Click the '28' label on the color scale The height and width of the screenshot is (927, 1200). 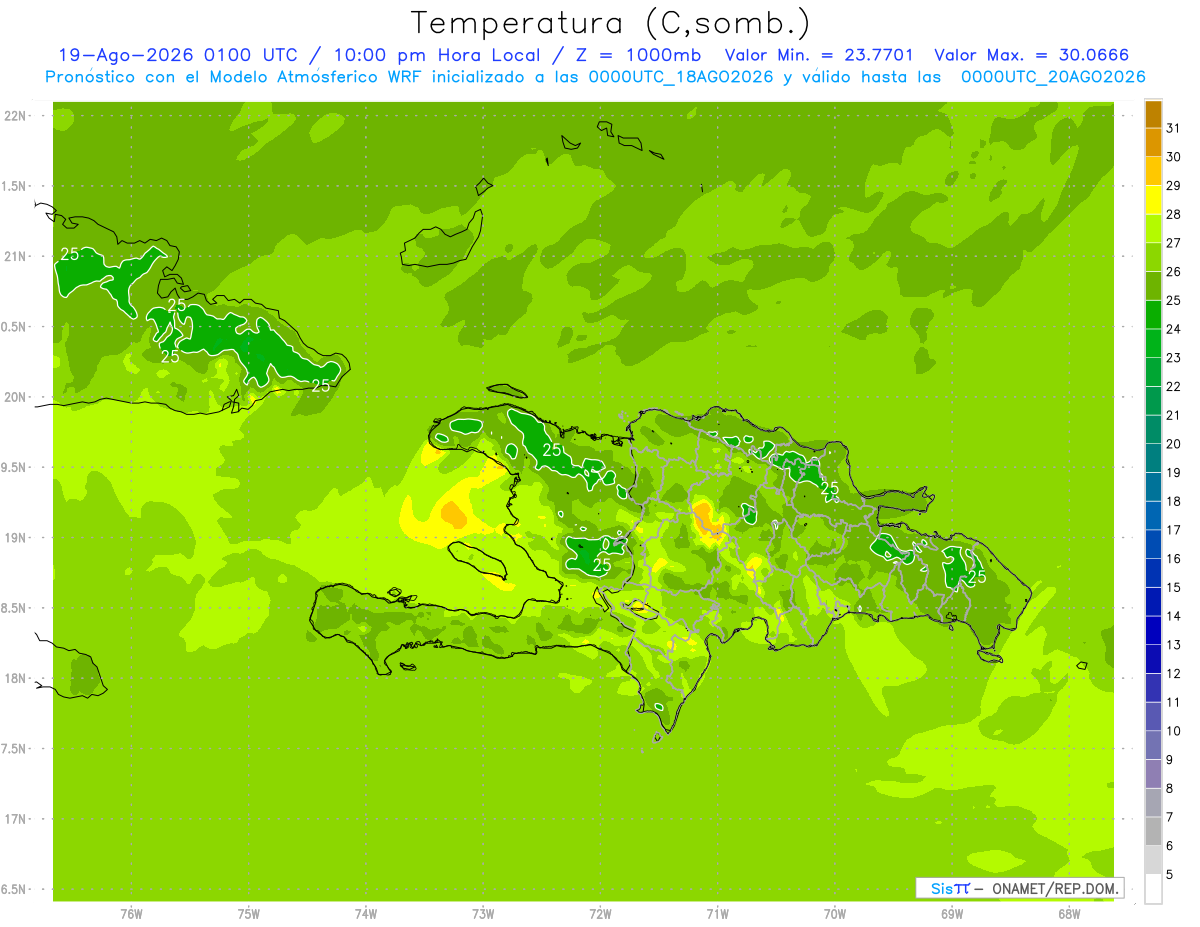click(x=1173, y=214)
